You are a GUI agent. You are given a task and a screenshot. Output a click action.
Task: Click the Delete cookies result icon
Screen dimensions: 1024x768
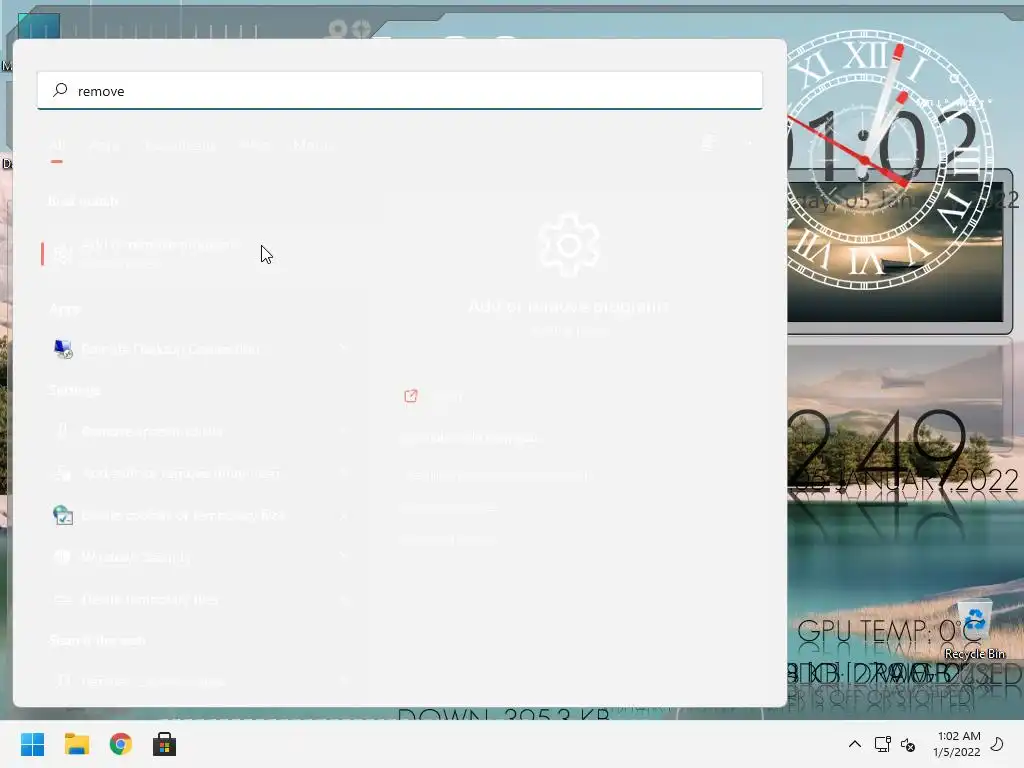point(63,515)
